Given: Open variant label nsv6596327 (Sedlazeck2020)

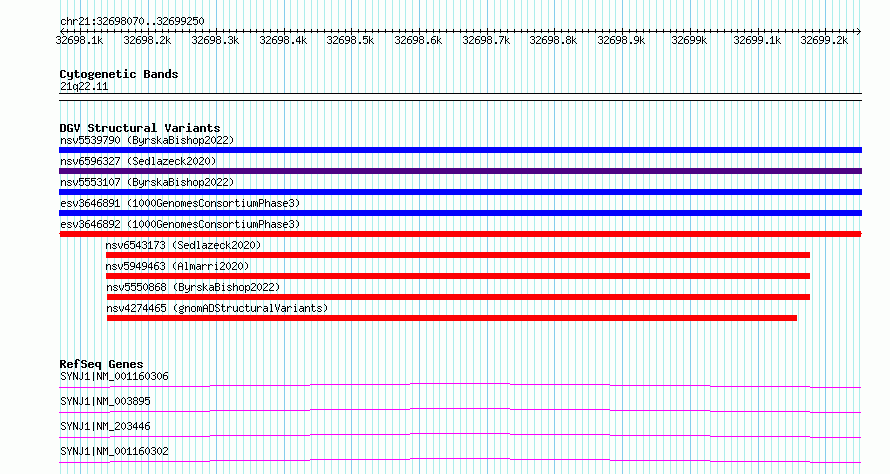Looking at the screenshot, I should tap(138, 161).
